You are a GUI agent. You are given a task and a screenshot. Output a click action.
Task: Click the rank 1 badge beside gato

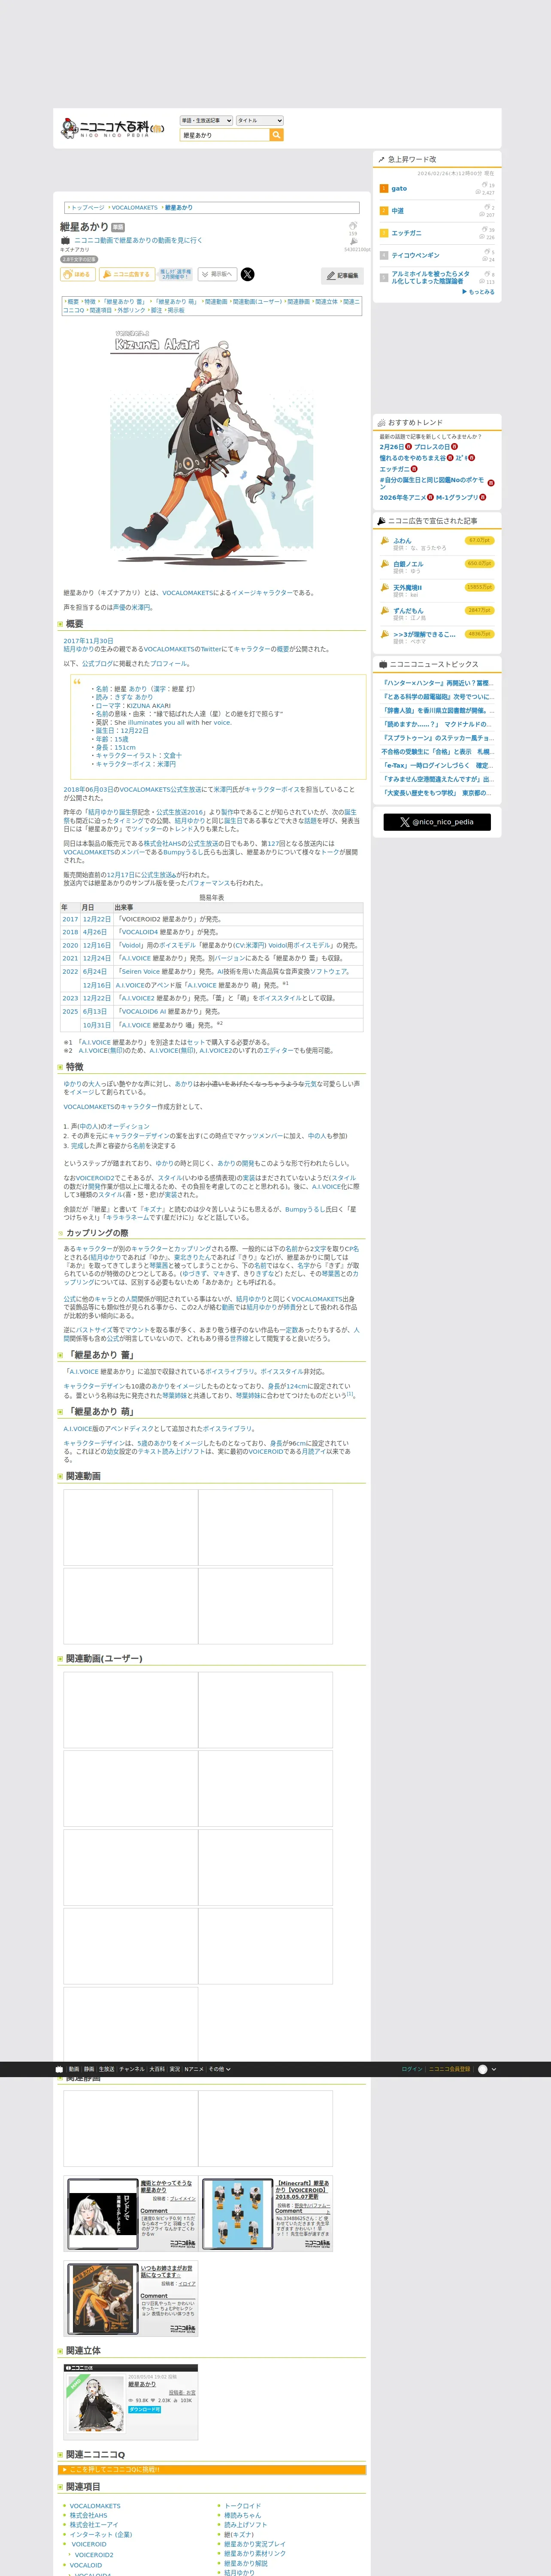pyautogui.click(x=384, y=188)
